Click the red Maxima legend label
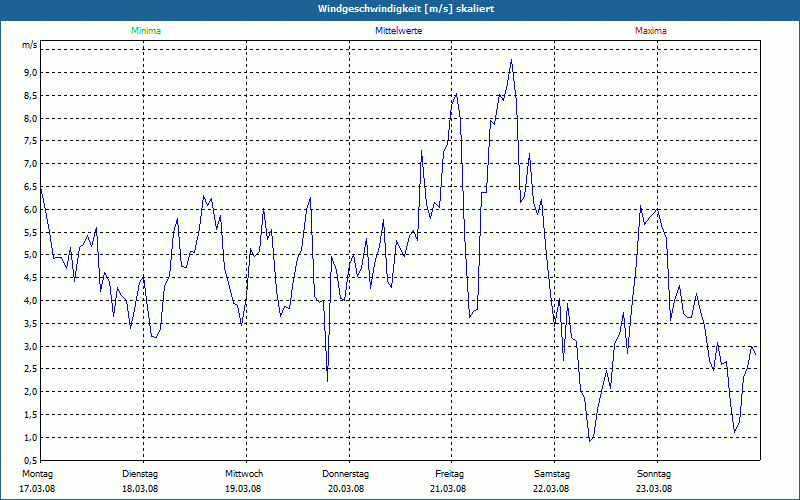The height and width of the screenshot is (500, 800). pos(651,31)
